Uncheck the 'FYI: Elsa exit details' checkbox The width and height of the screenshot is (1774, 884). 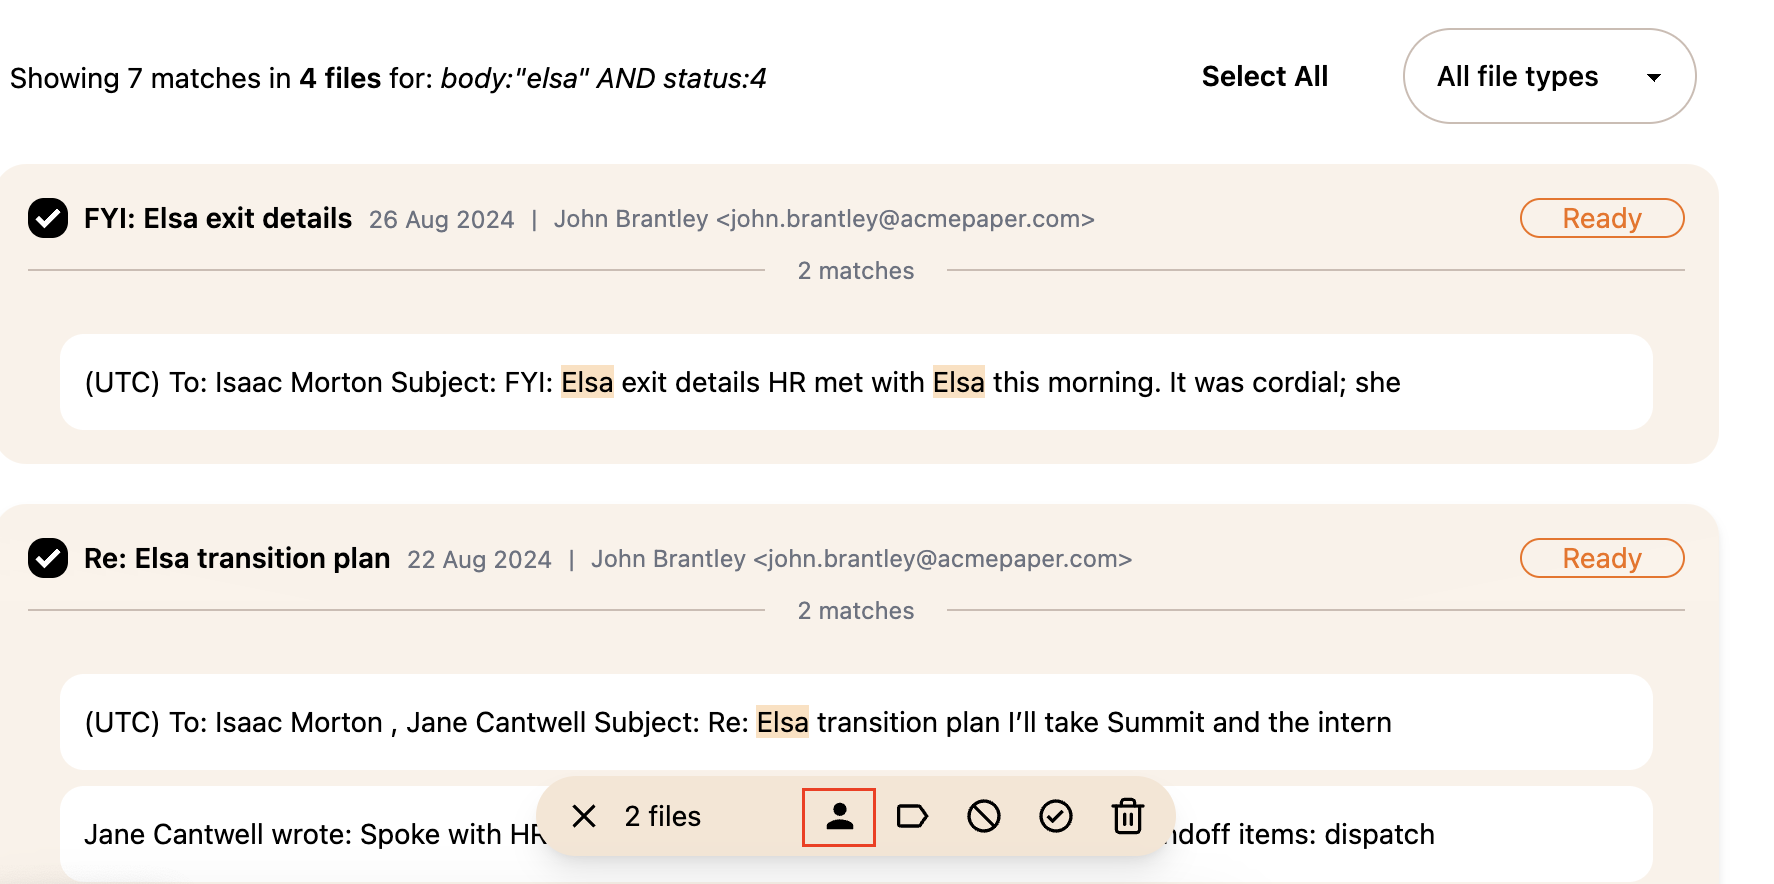[48, 218]
